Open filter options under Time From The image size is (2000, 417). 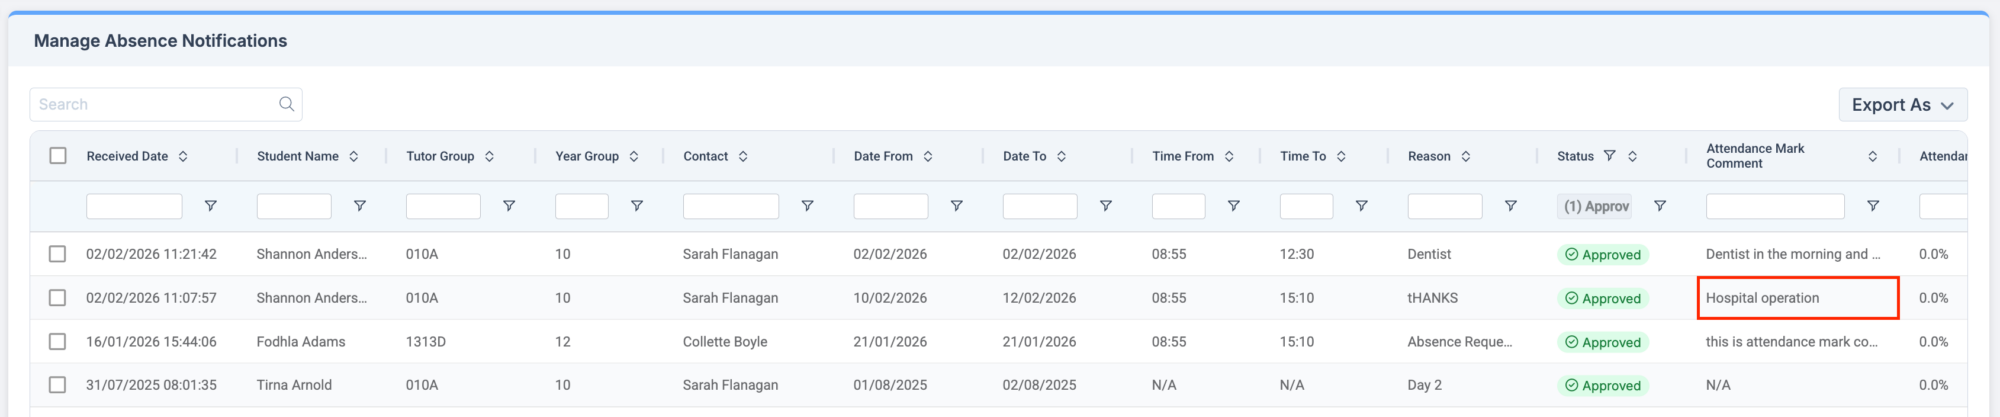1233,206
